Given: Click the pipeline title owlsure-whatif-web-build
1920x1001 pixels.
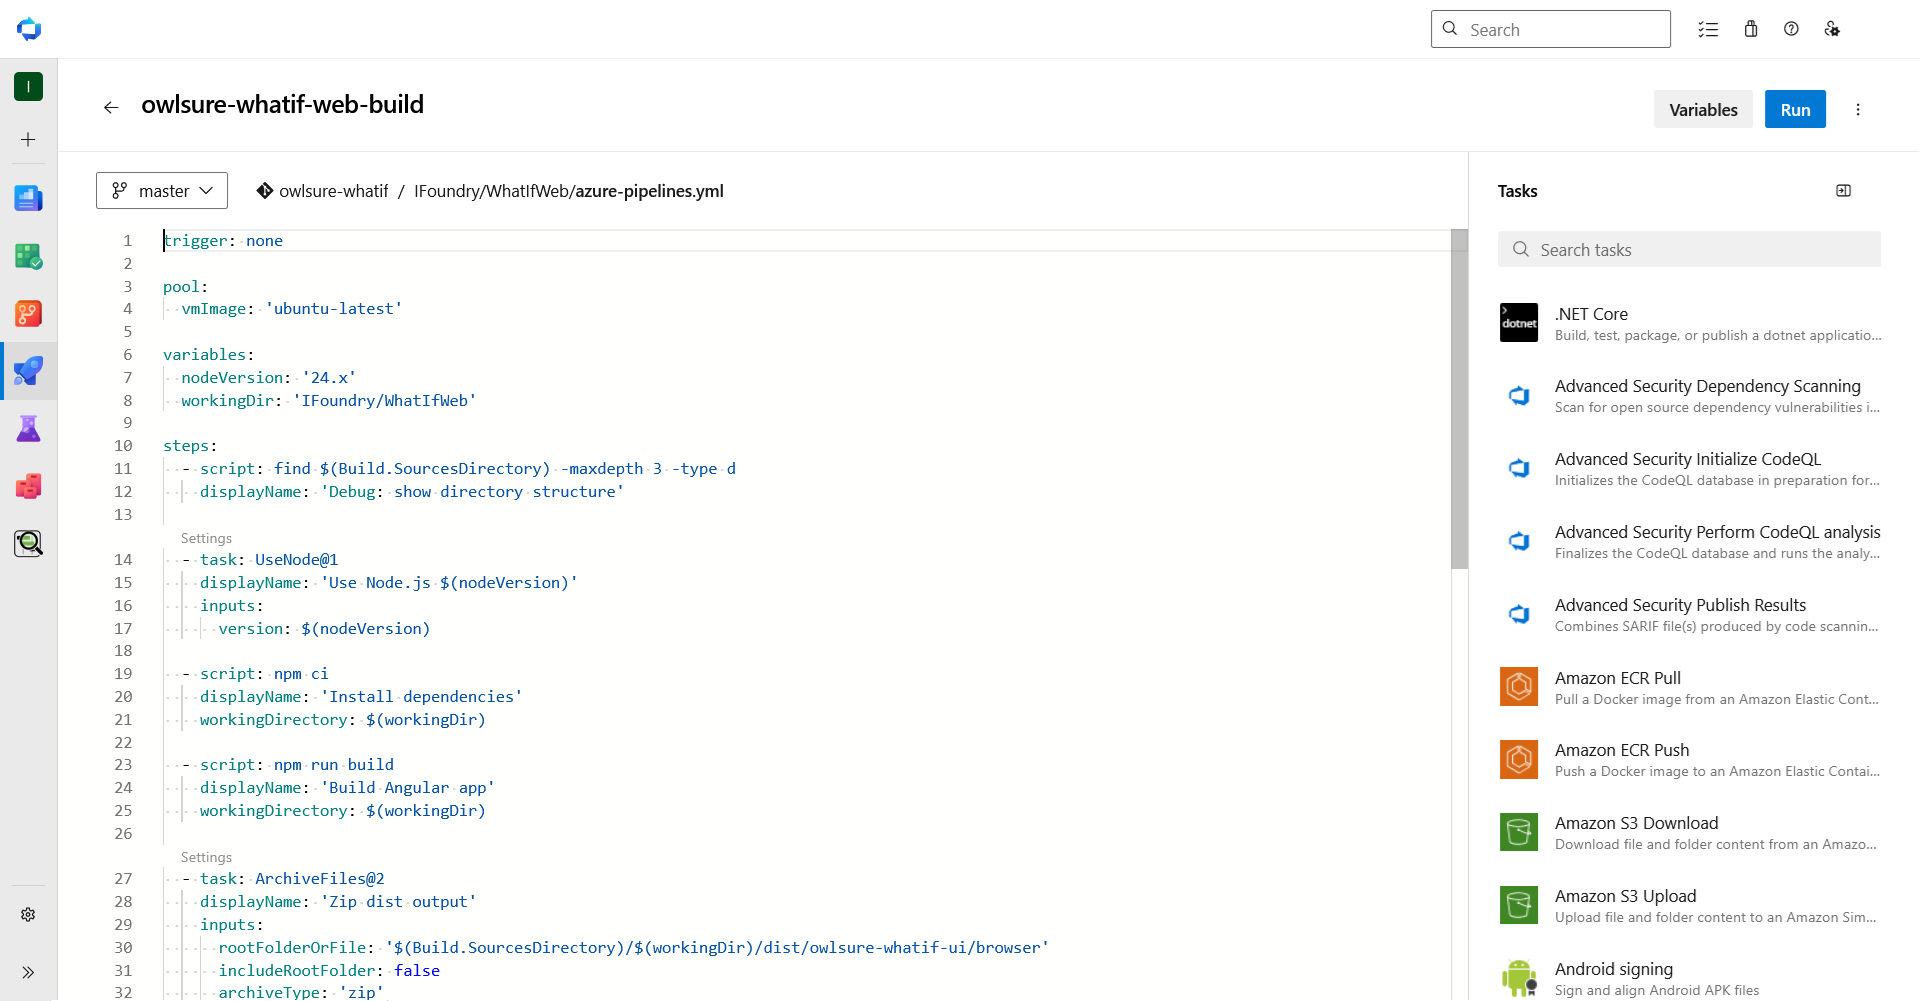Looking at the screenshot, I should 282,105.
